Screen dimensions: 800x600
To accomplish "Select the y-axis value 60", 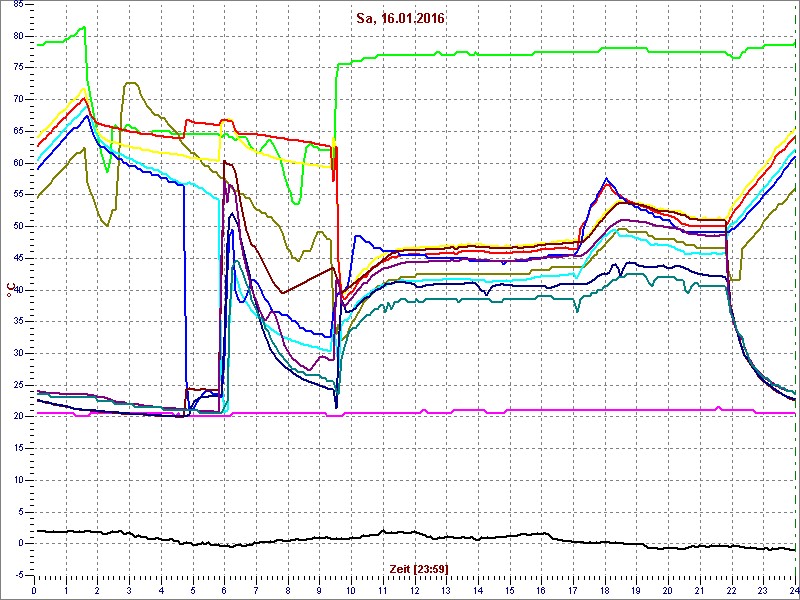I will (18, 163).
